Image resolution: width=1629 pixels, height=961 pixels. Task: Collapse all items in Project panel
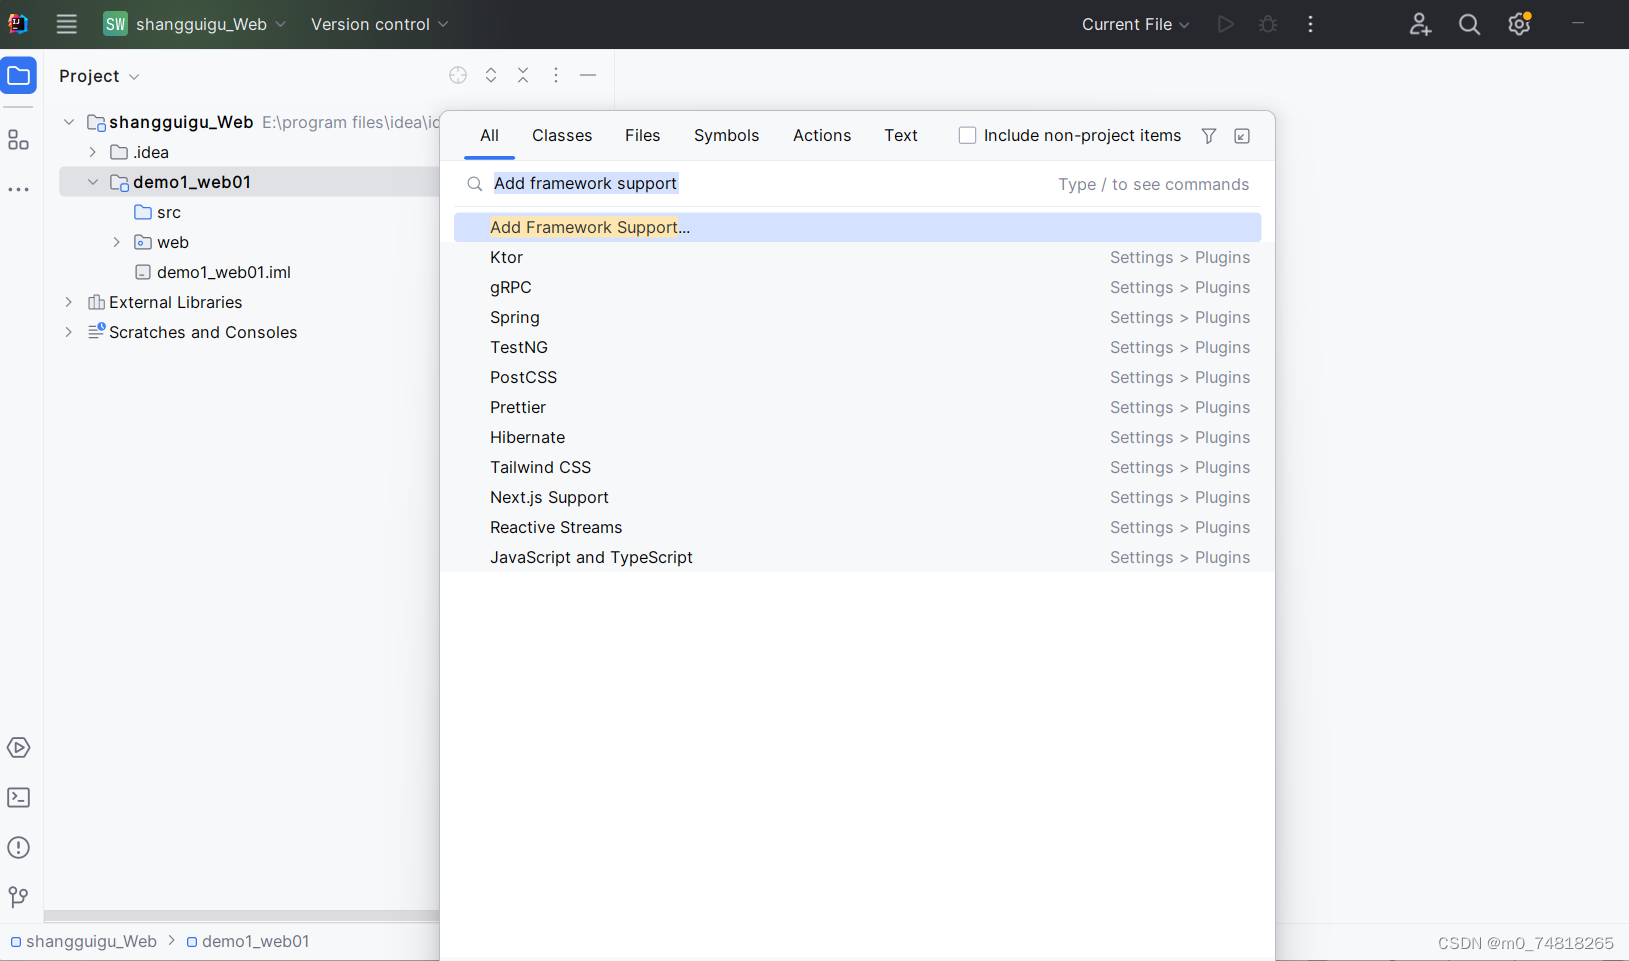tap(523, 75)
